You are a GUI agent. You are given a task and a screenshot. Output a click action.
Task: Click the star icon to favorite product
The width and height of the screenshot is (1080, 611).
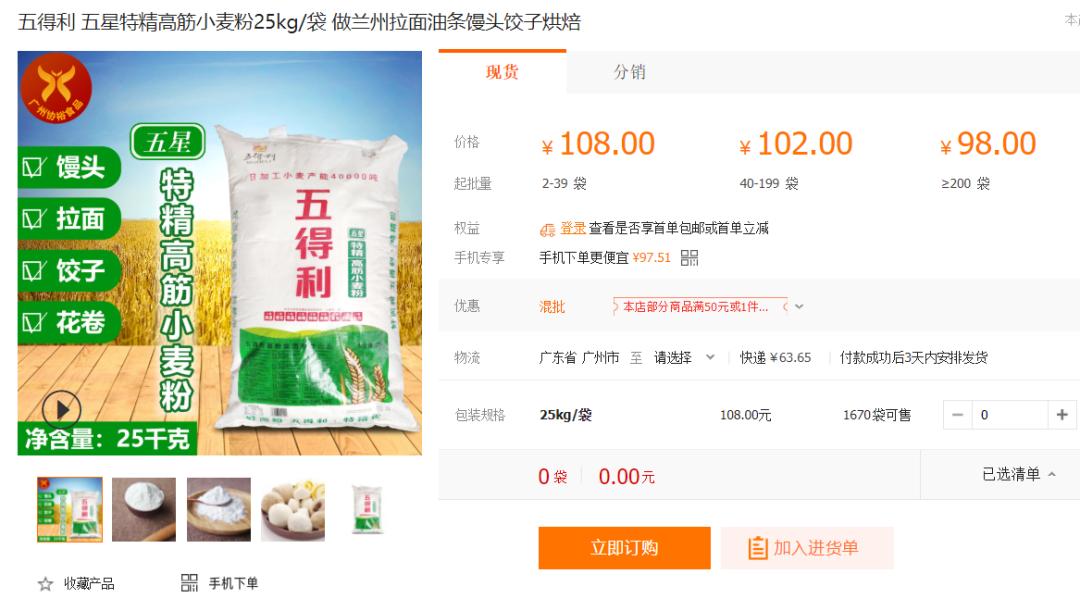tap(45, 584)
